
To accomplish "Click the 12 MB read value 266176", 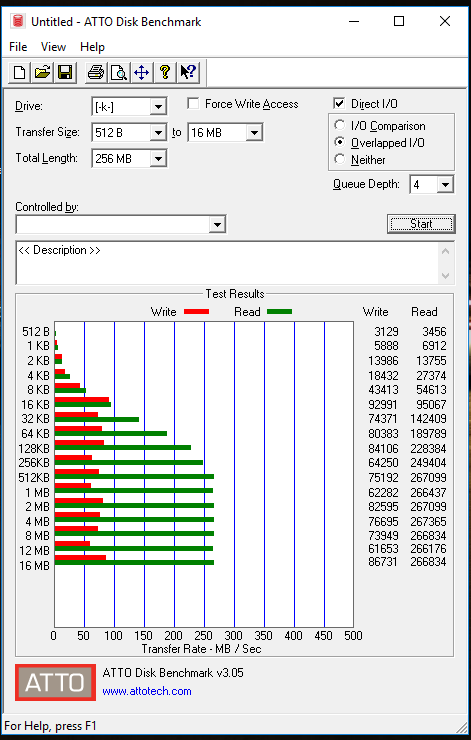I will 428,548.
